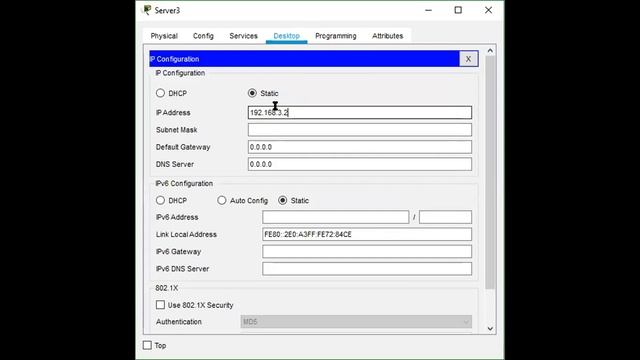
Task: Click into the IP Address field
Action: (x=360, y=113)
